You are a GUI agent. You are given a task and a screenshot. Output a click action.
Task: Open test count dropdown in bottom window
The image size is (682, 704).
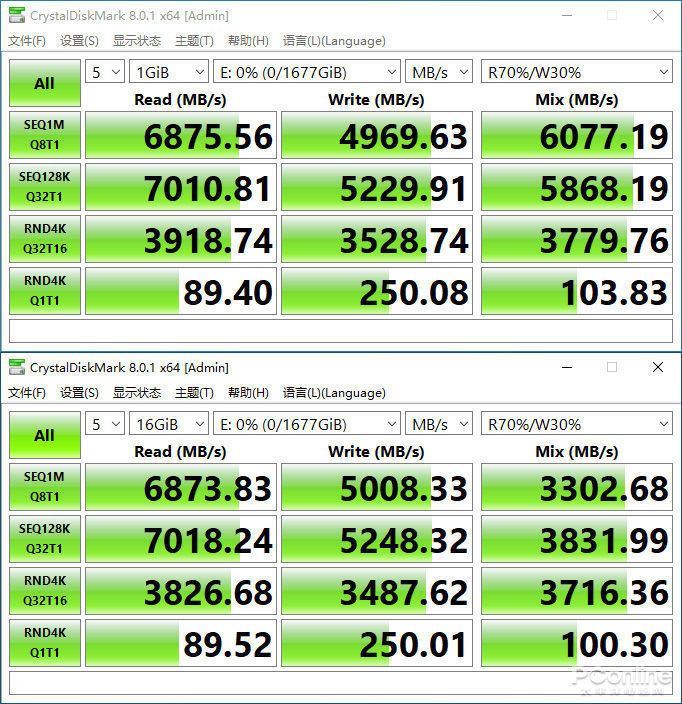pyautogui.click(x=105, y=424)
